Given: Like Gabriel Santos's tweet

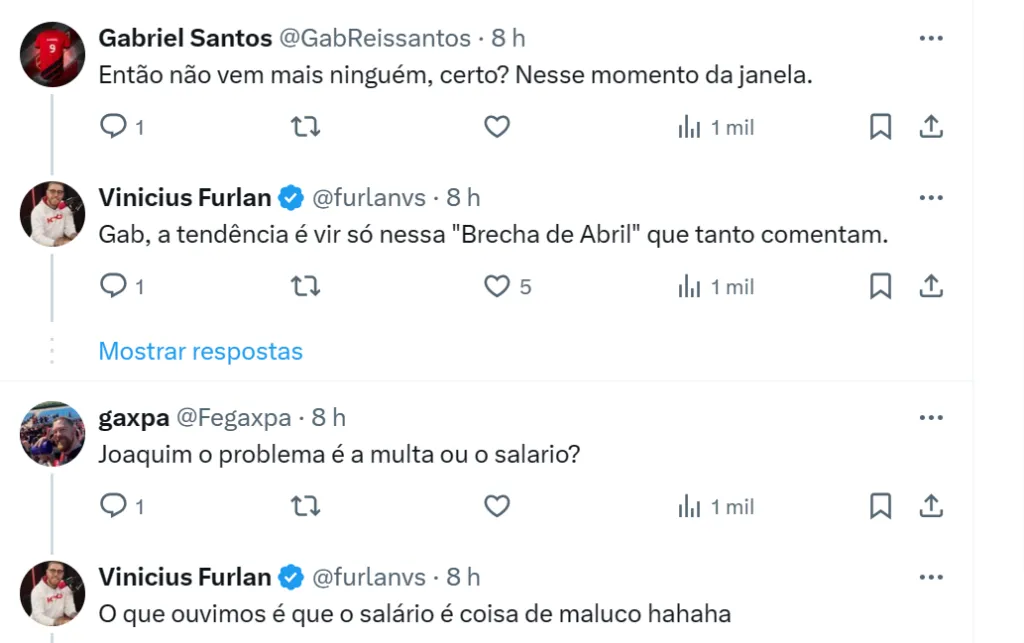Looking at the screenshot, I should pos(497,127).
